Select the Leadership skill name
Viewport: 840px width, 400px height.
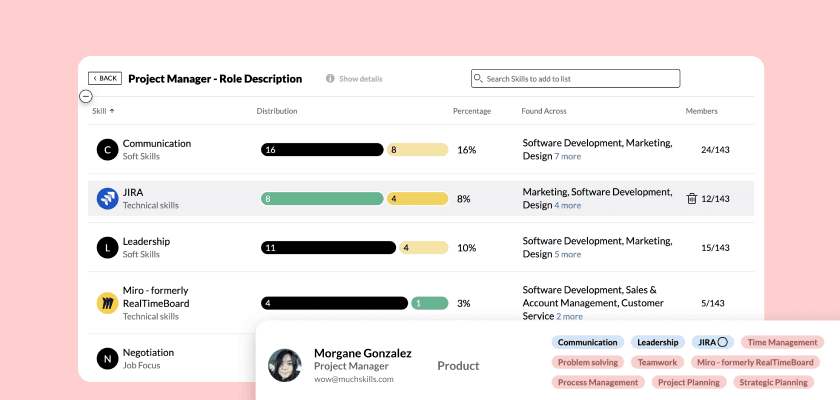[146, 241]
